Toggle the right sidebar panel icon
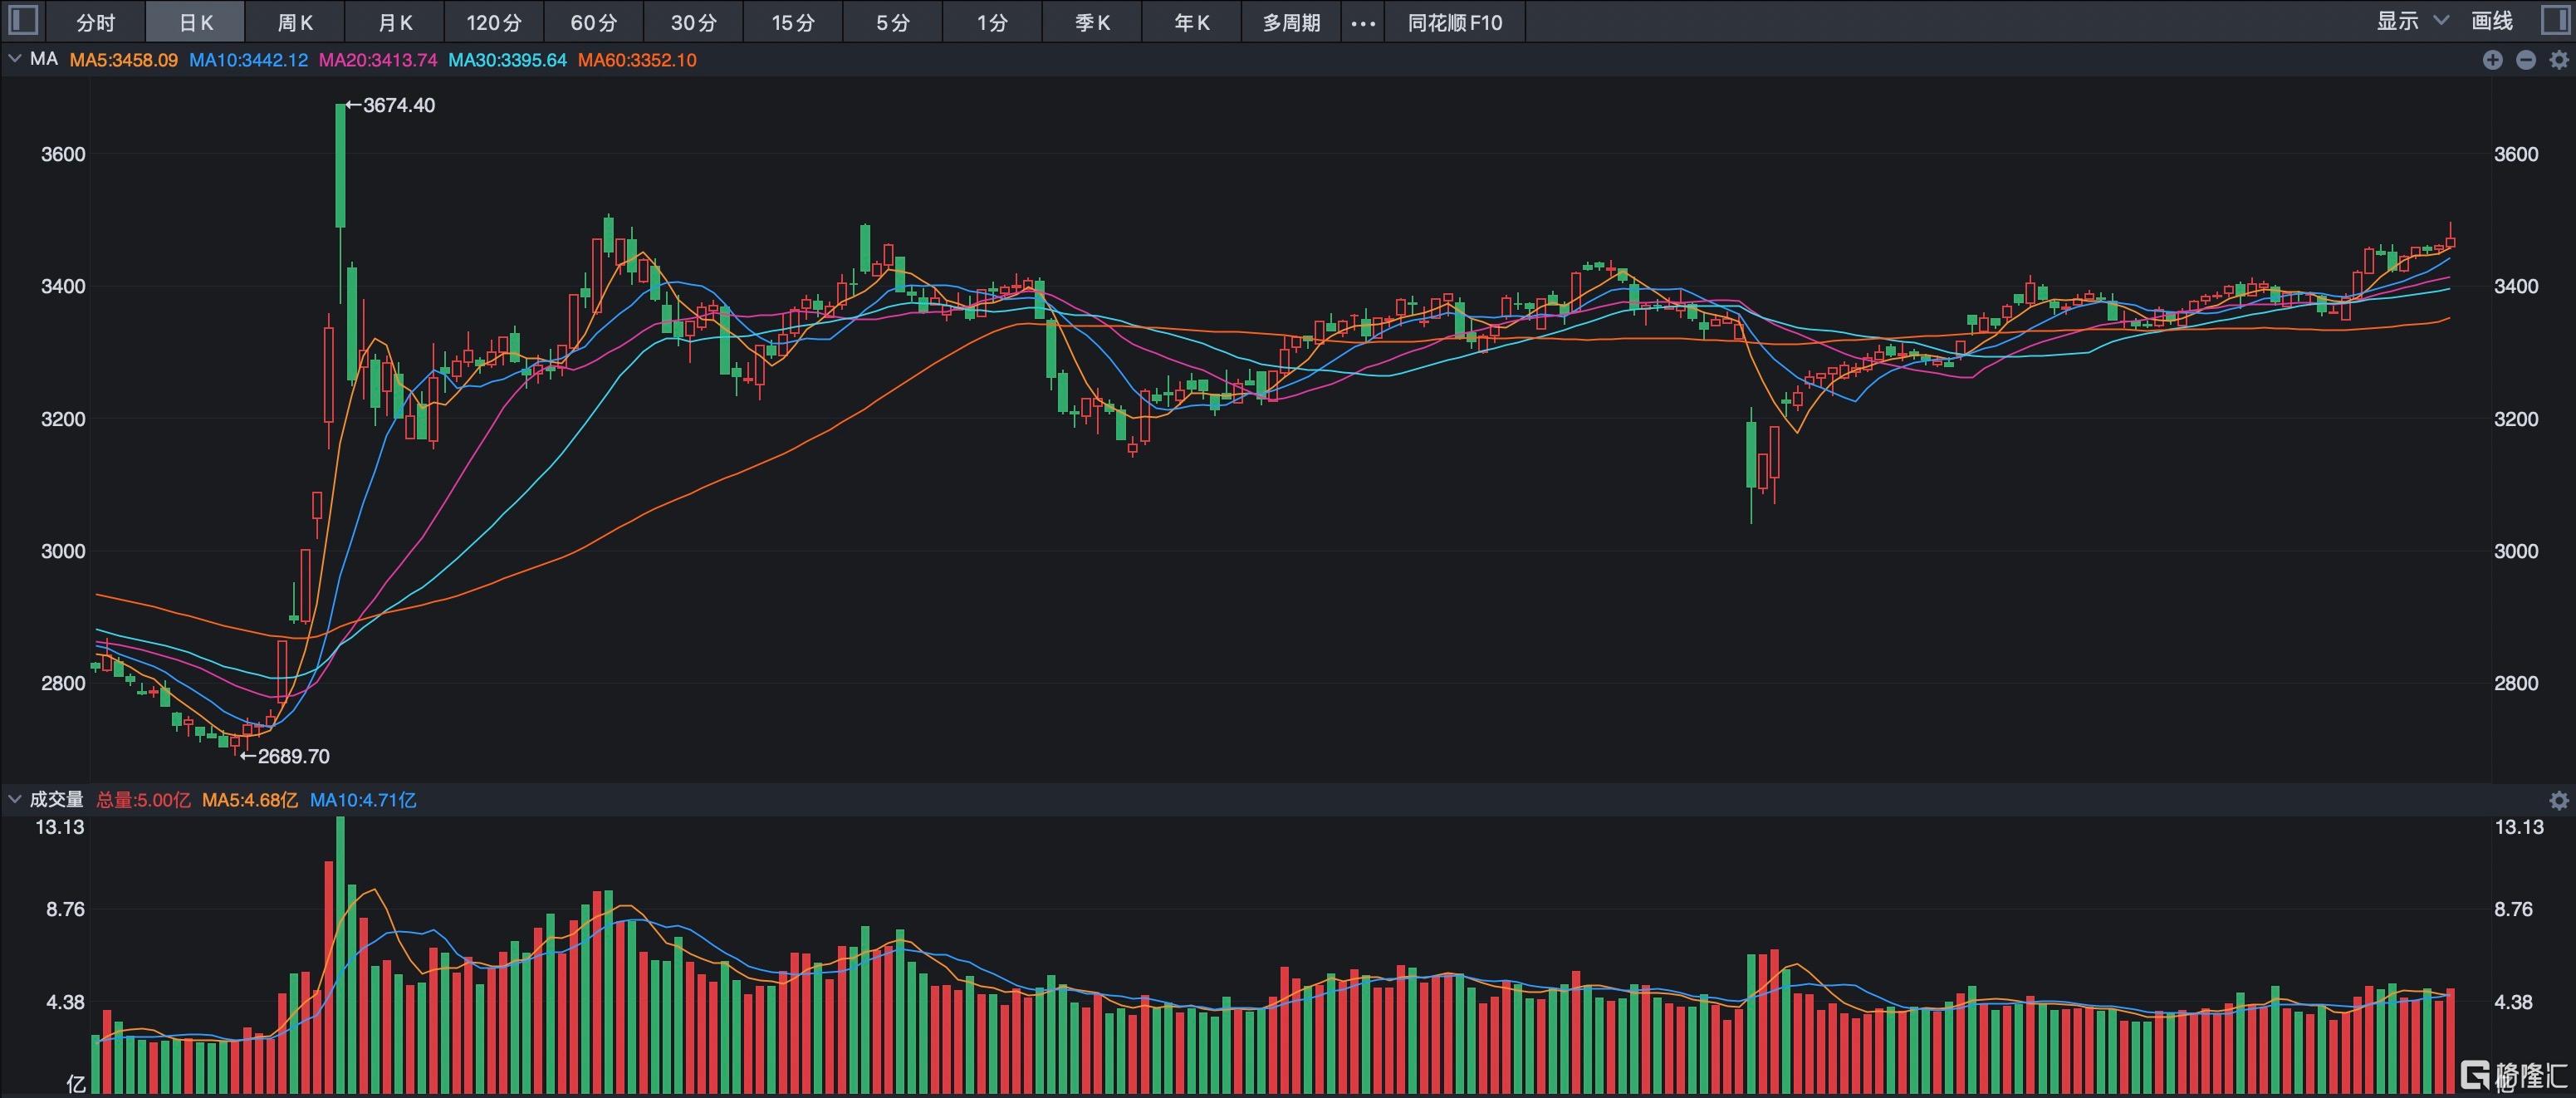Viewport: 2576px width, 1098px height. tap(2554, 21)
